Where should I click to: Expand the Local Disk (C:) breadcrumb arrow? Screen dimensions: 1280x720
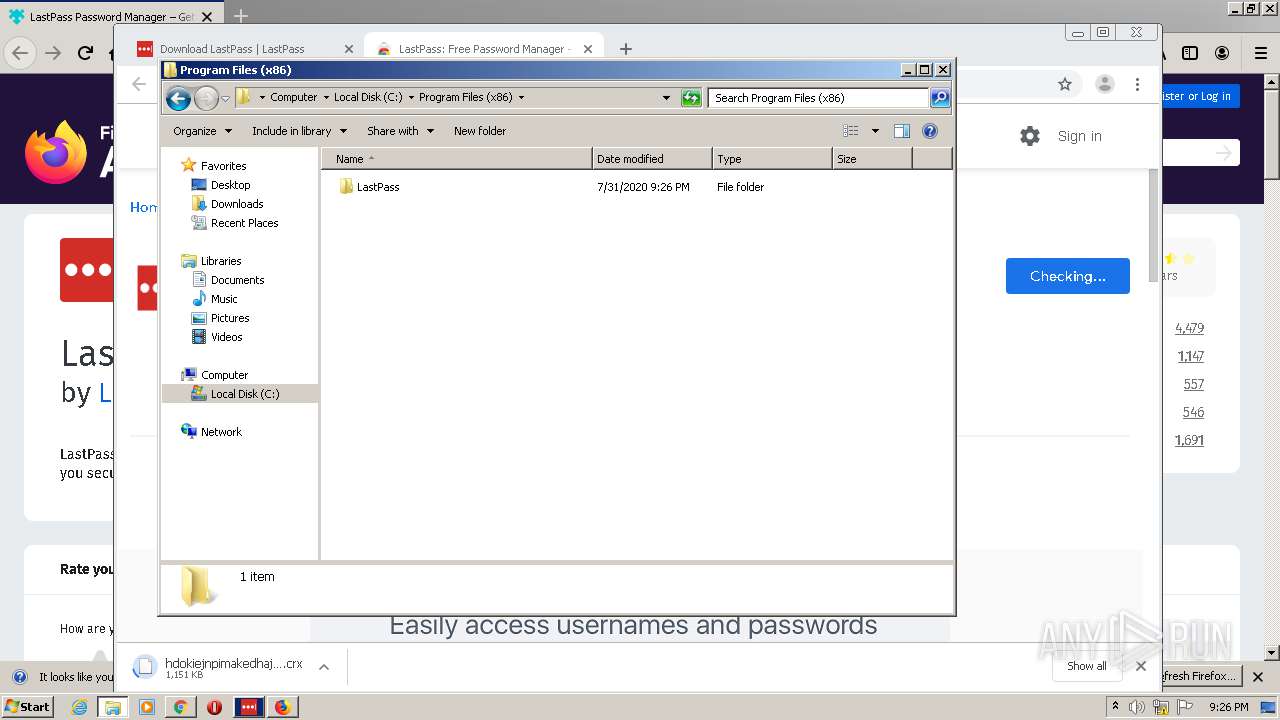(x=411, y=98)
